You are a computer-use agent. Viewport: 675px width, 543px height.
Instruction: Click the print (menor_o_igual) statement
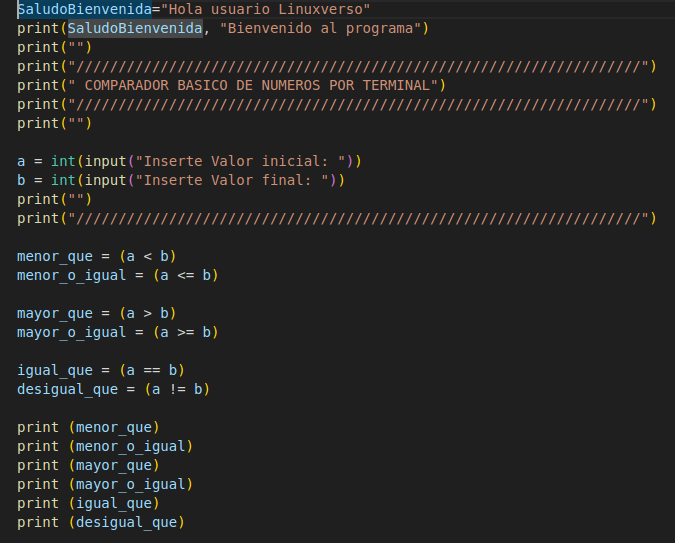pyautogui.click(x=105, y=446)
